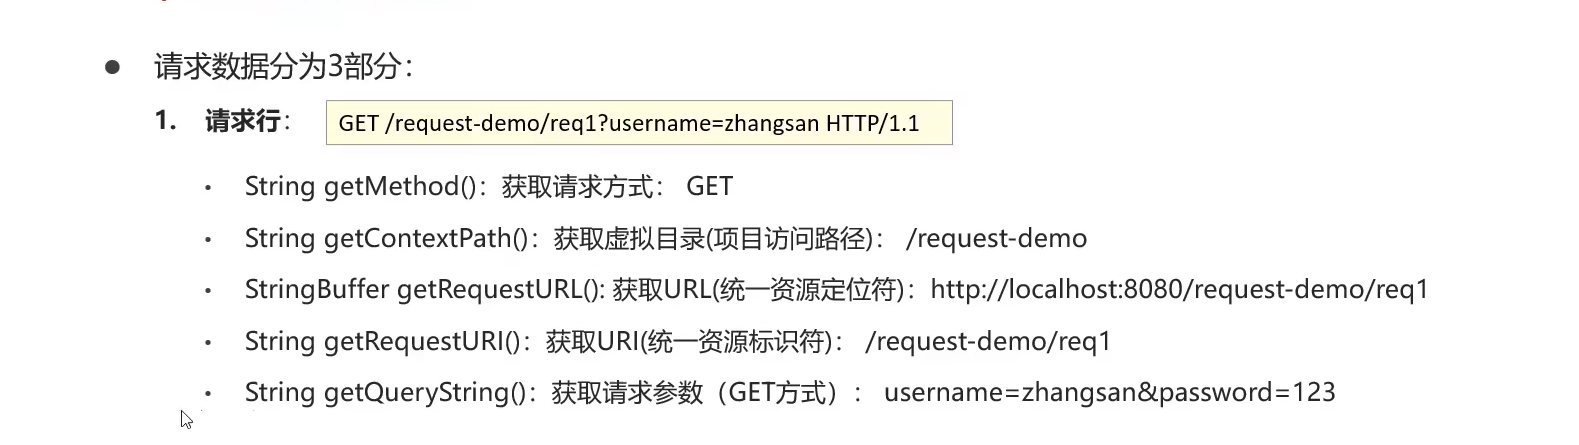1579x445 pixels.
Task: Click the large bullet before 请求数据
Action: coord(112,68)
